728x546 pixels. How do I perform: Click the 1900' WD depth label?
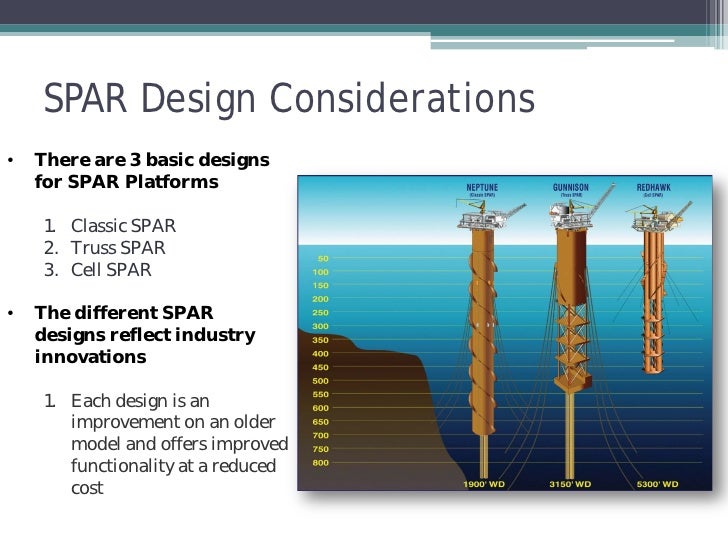click(484, 484)
